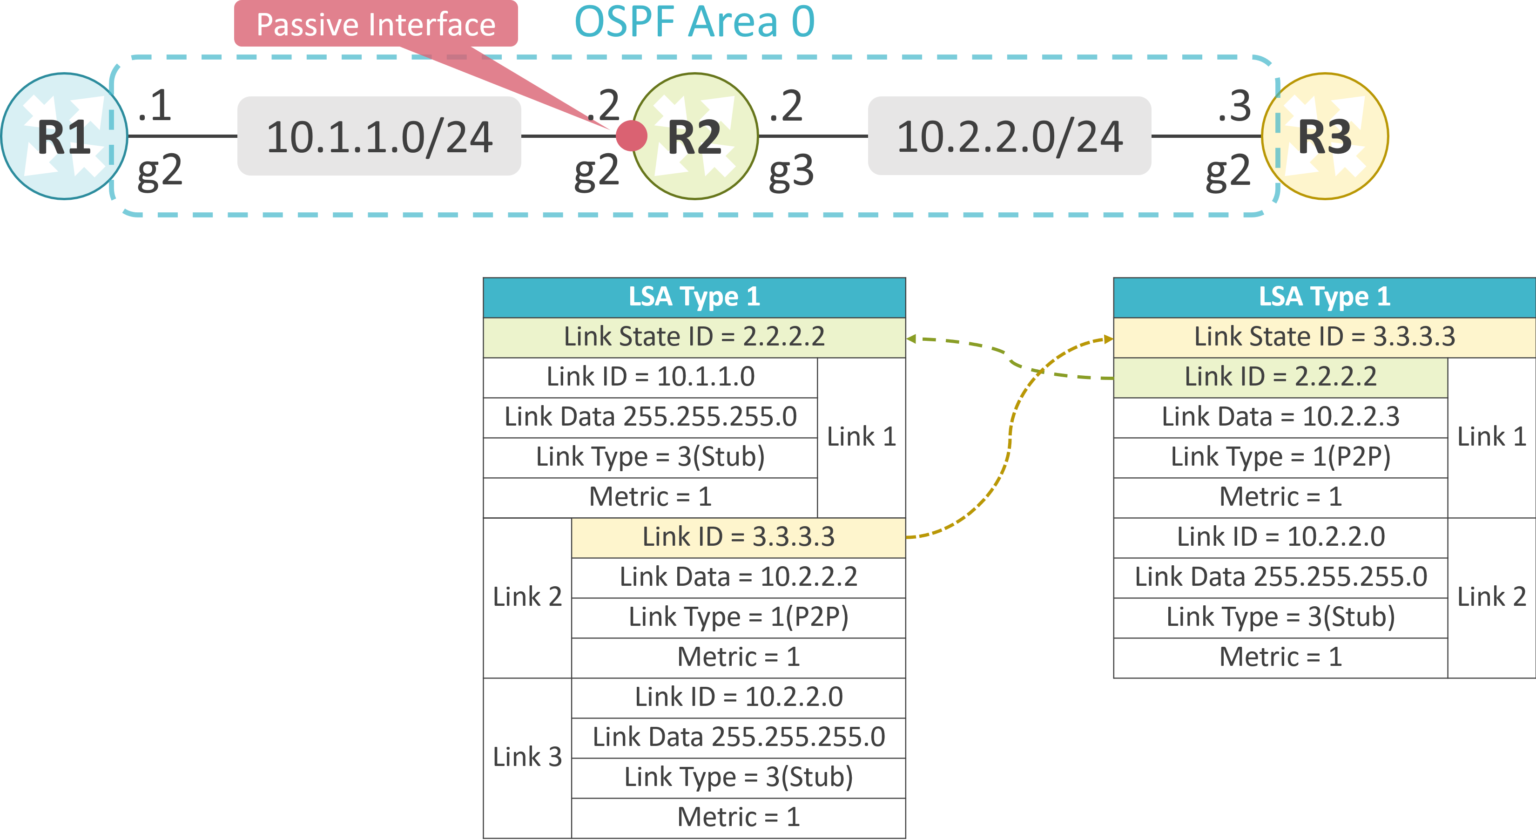Select the R2 router icon
The height and width of the screenshot is (840, 1536).
pyautogui.click(x=696, y=134)
